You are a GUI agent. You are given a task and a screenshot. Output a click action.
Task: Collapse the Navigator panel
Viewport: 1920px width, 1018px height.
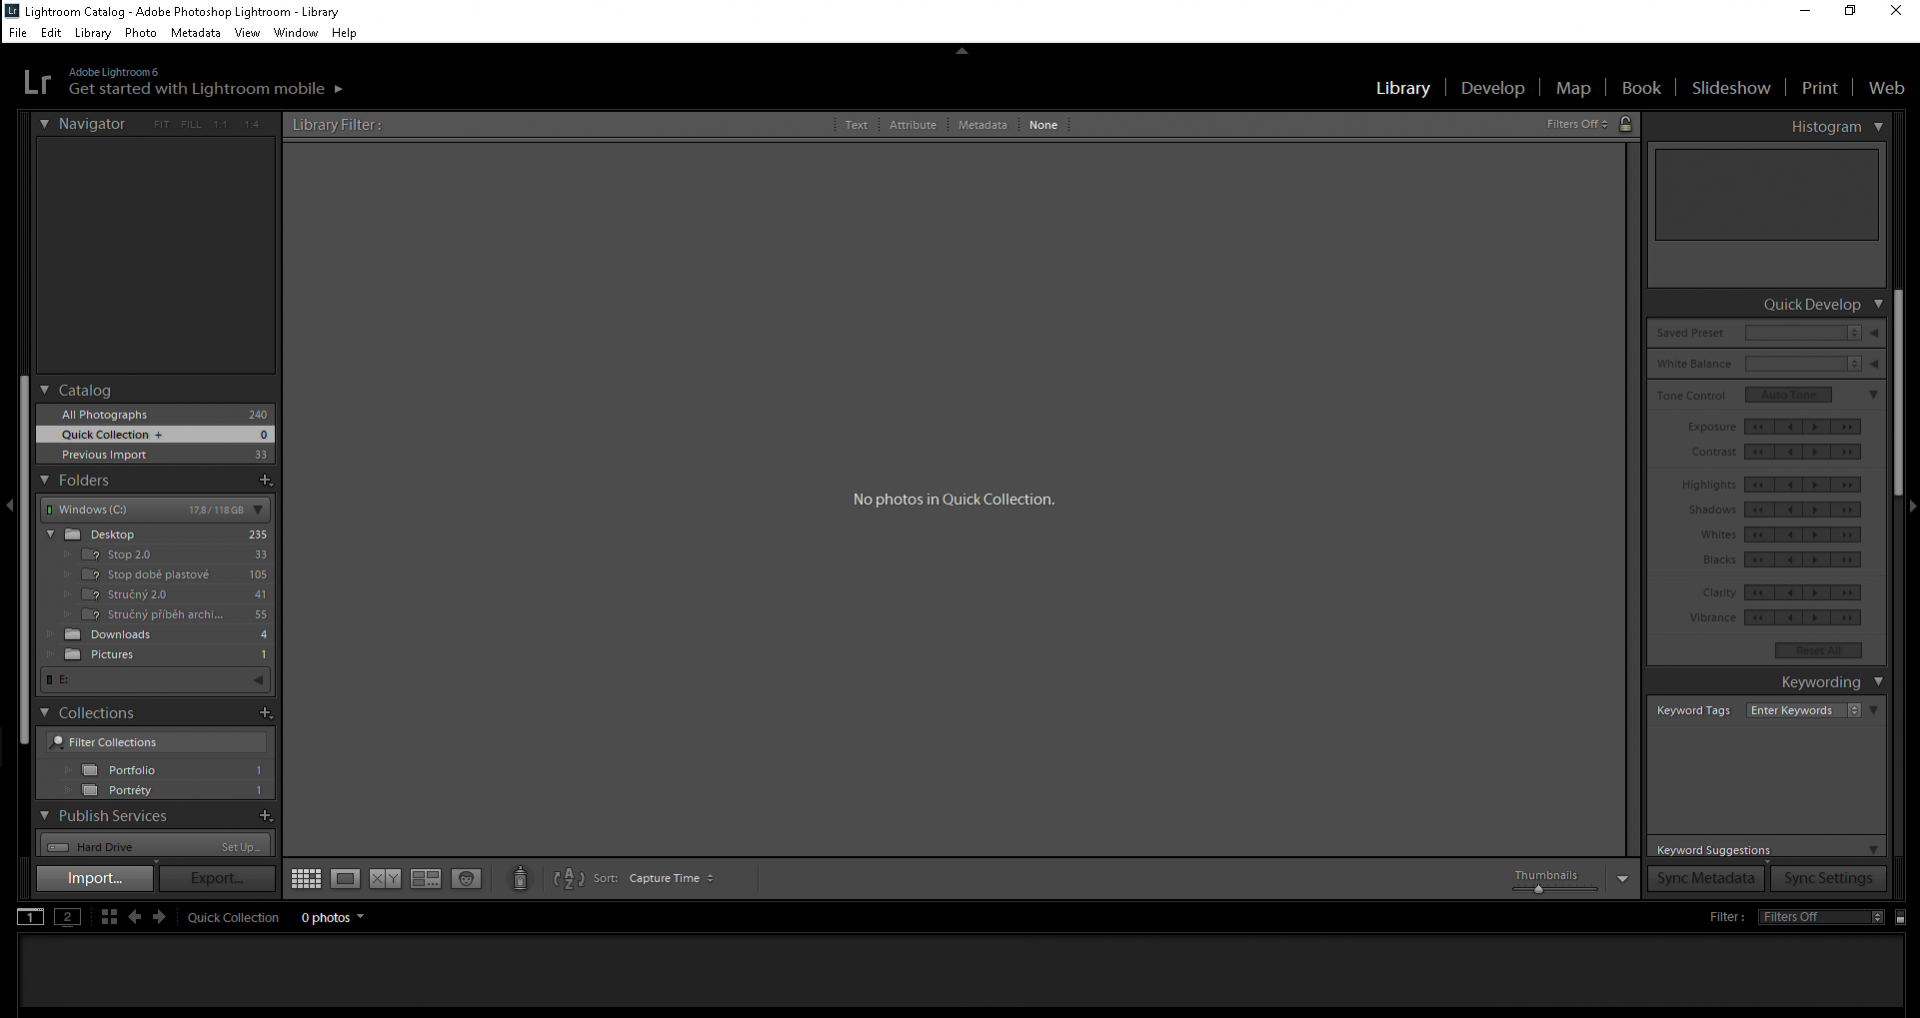tap(45, 124)
